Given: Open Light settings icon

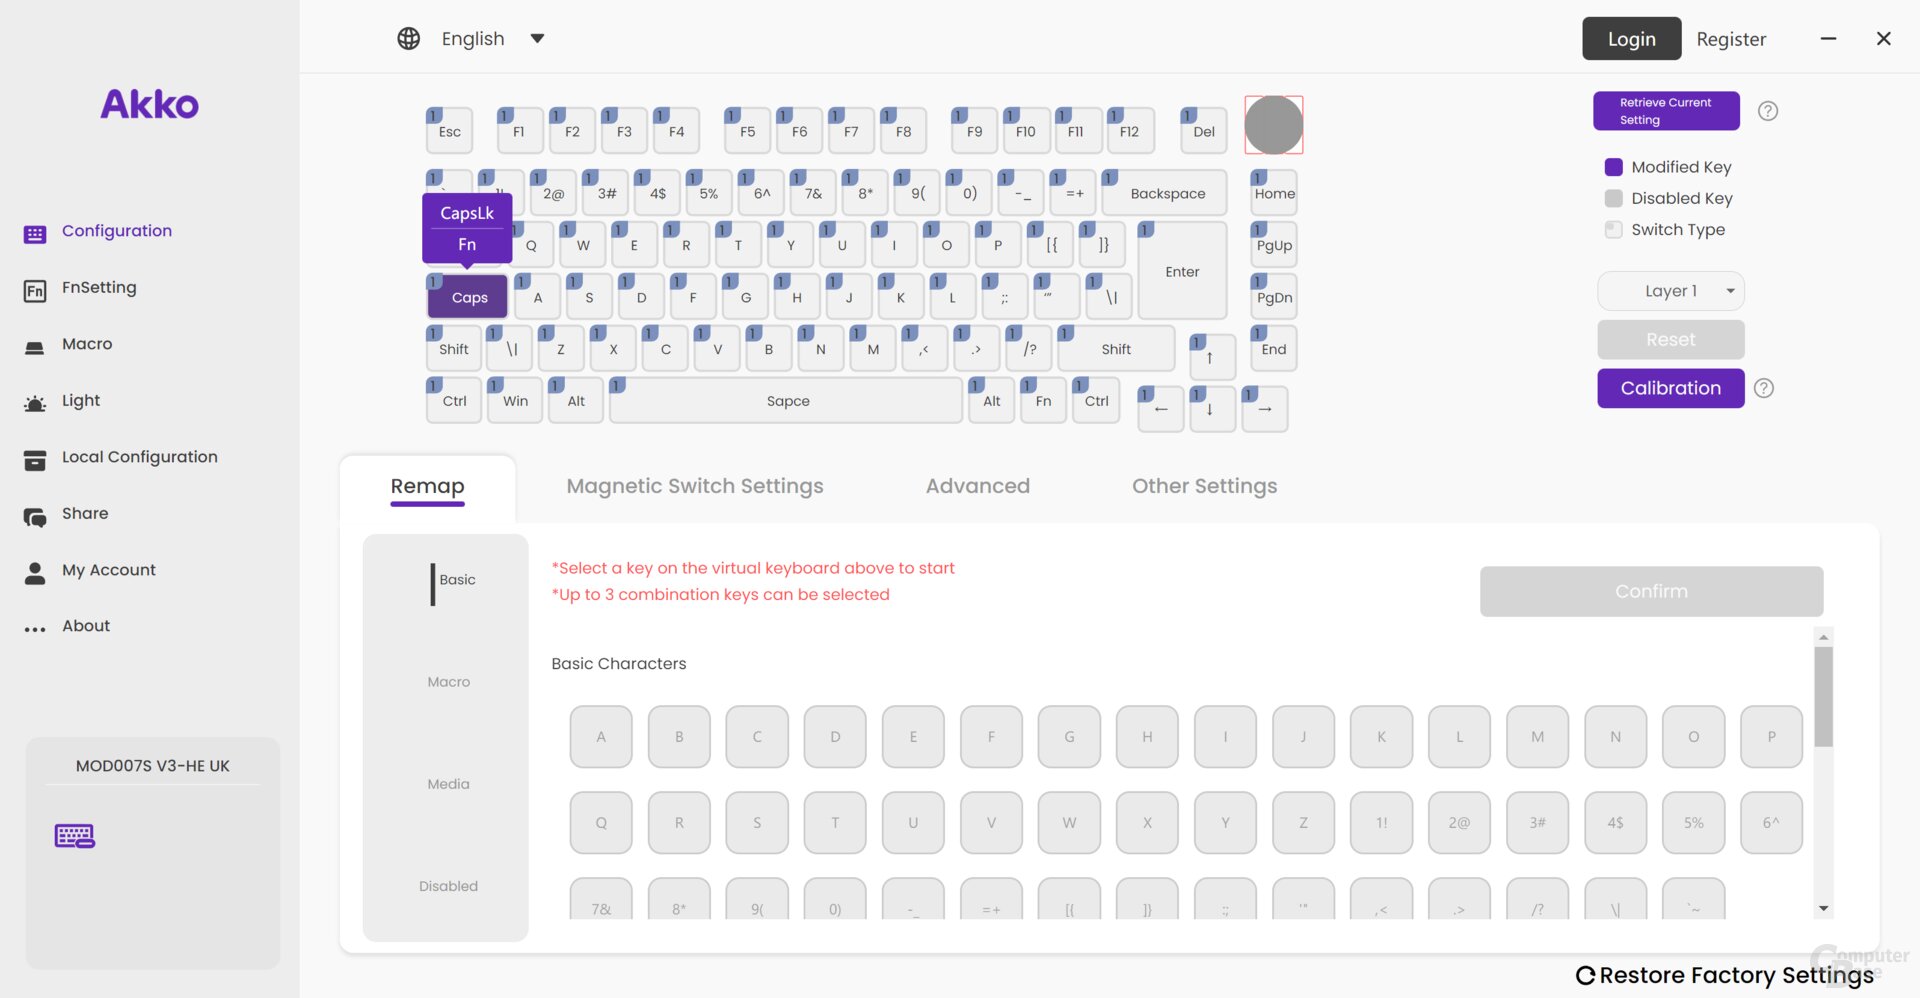Looking at the screenshot, I should point(35,403).
